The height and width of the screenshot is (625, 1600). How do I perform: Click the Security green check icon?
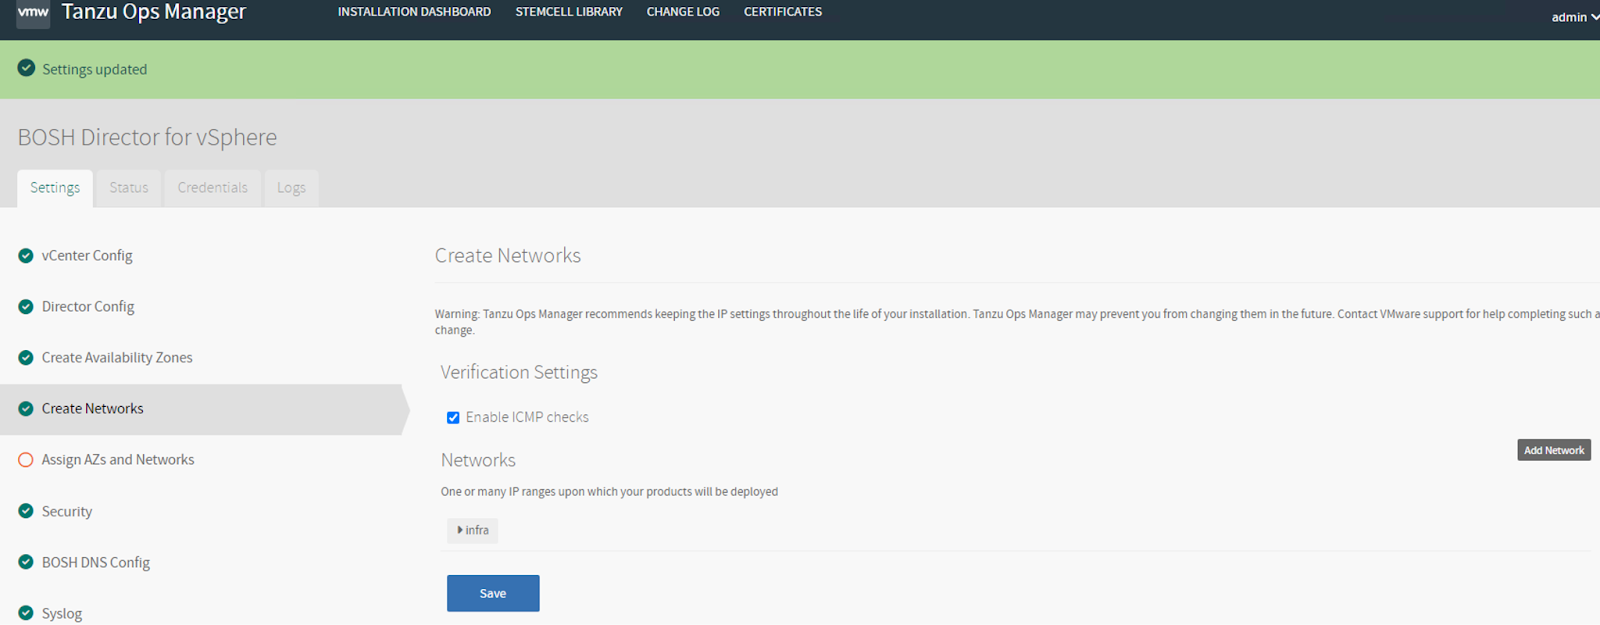pyautogui.click(x=26, y=511)
